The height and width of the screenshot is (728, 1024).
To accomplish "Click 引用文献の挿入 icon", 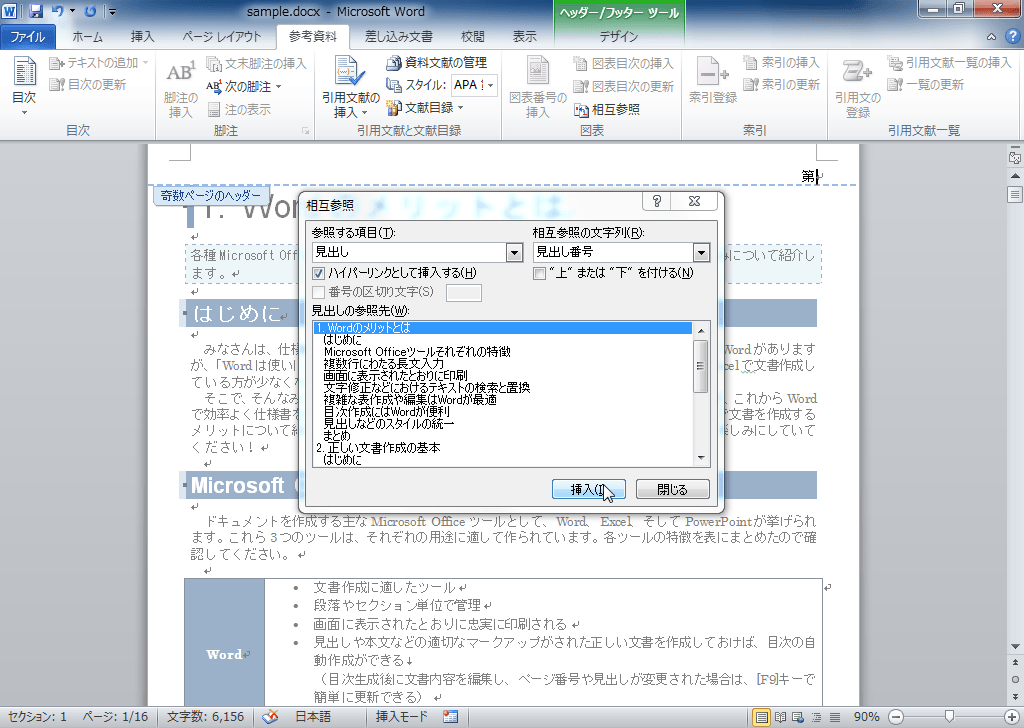I will 351,87.
